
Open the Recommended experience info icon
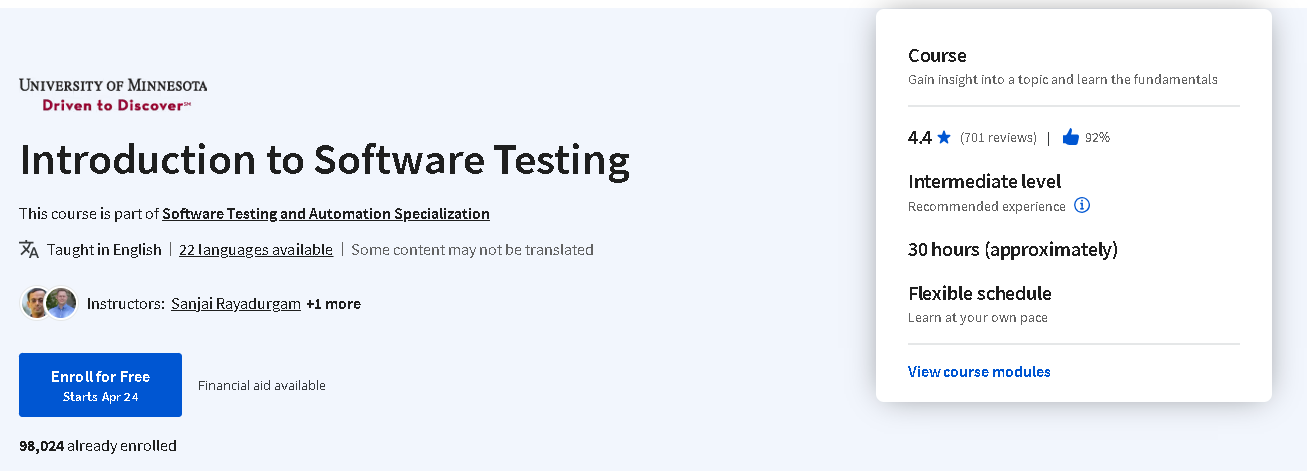(x=1082, y=205)
